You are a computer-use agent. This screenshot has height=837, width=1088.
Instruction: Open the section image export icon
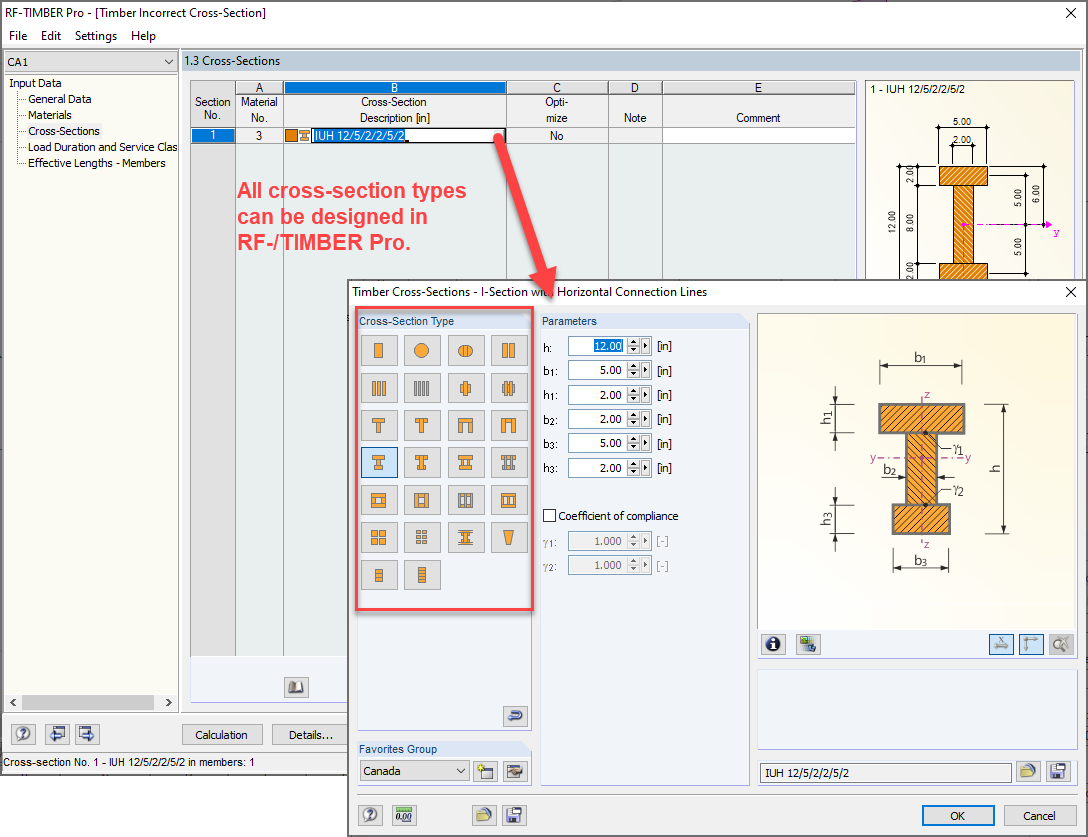(x=808, y=645)
